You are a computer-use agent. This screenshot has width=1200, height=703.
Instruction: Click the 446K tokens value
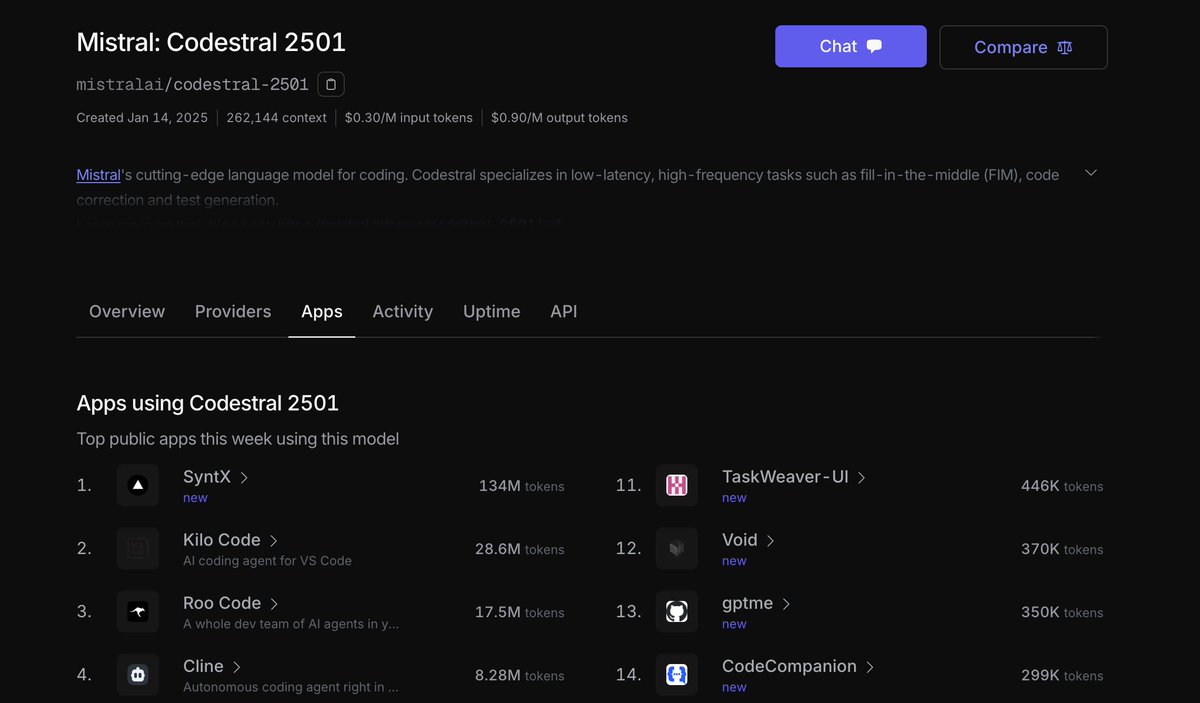(x=1062, y=486)
